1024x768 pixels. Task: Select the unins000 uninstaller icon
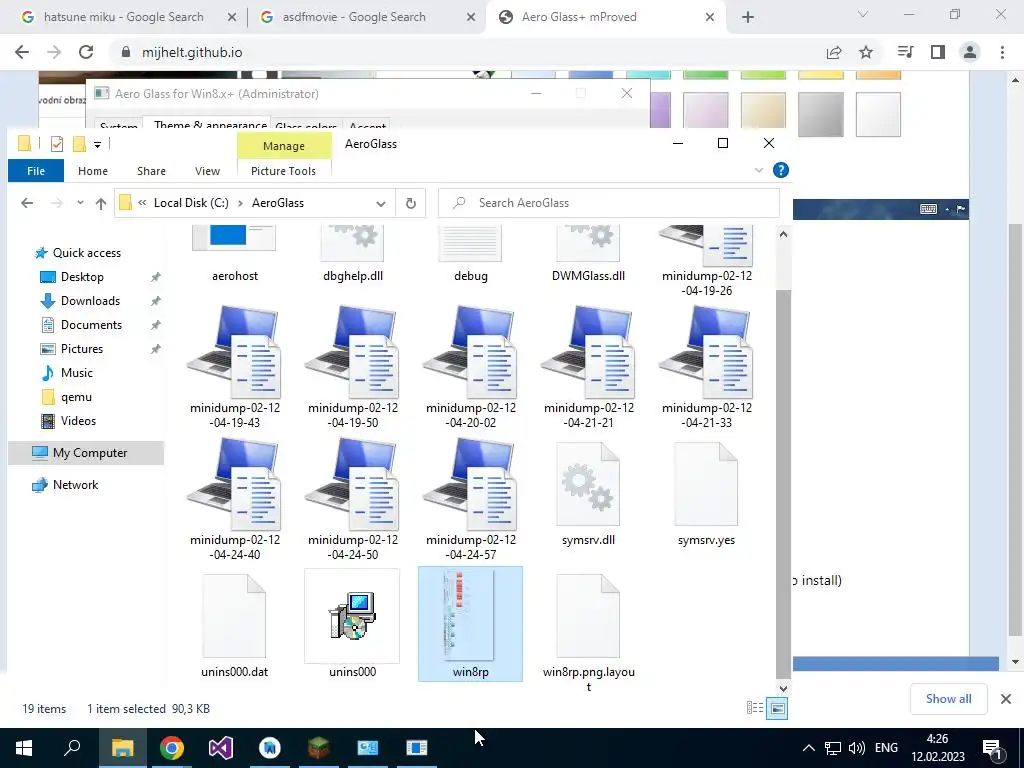click(x=353, y=625)
